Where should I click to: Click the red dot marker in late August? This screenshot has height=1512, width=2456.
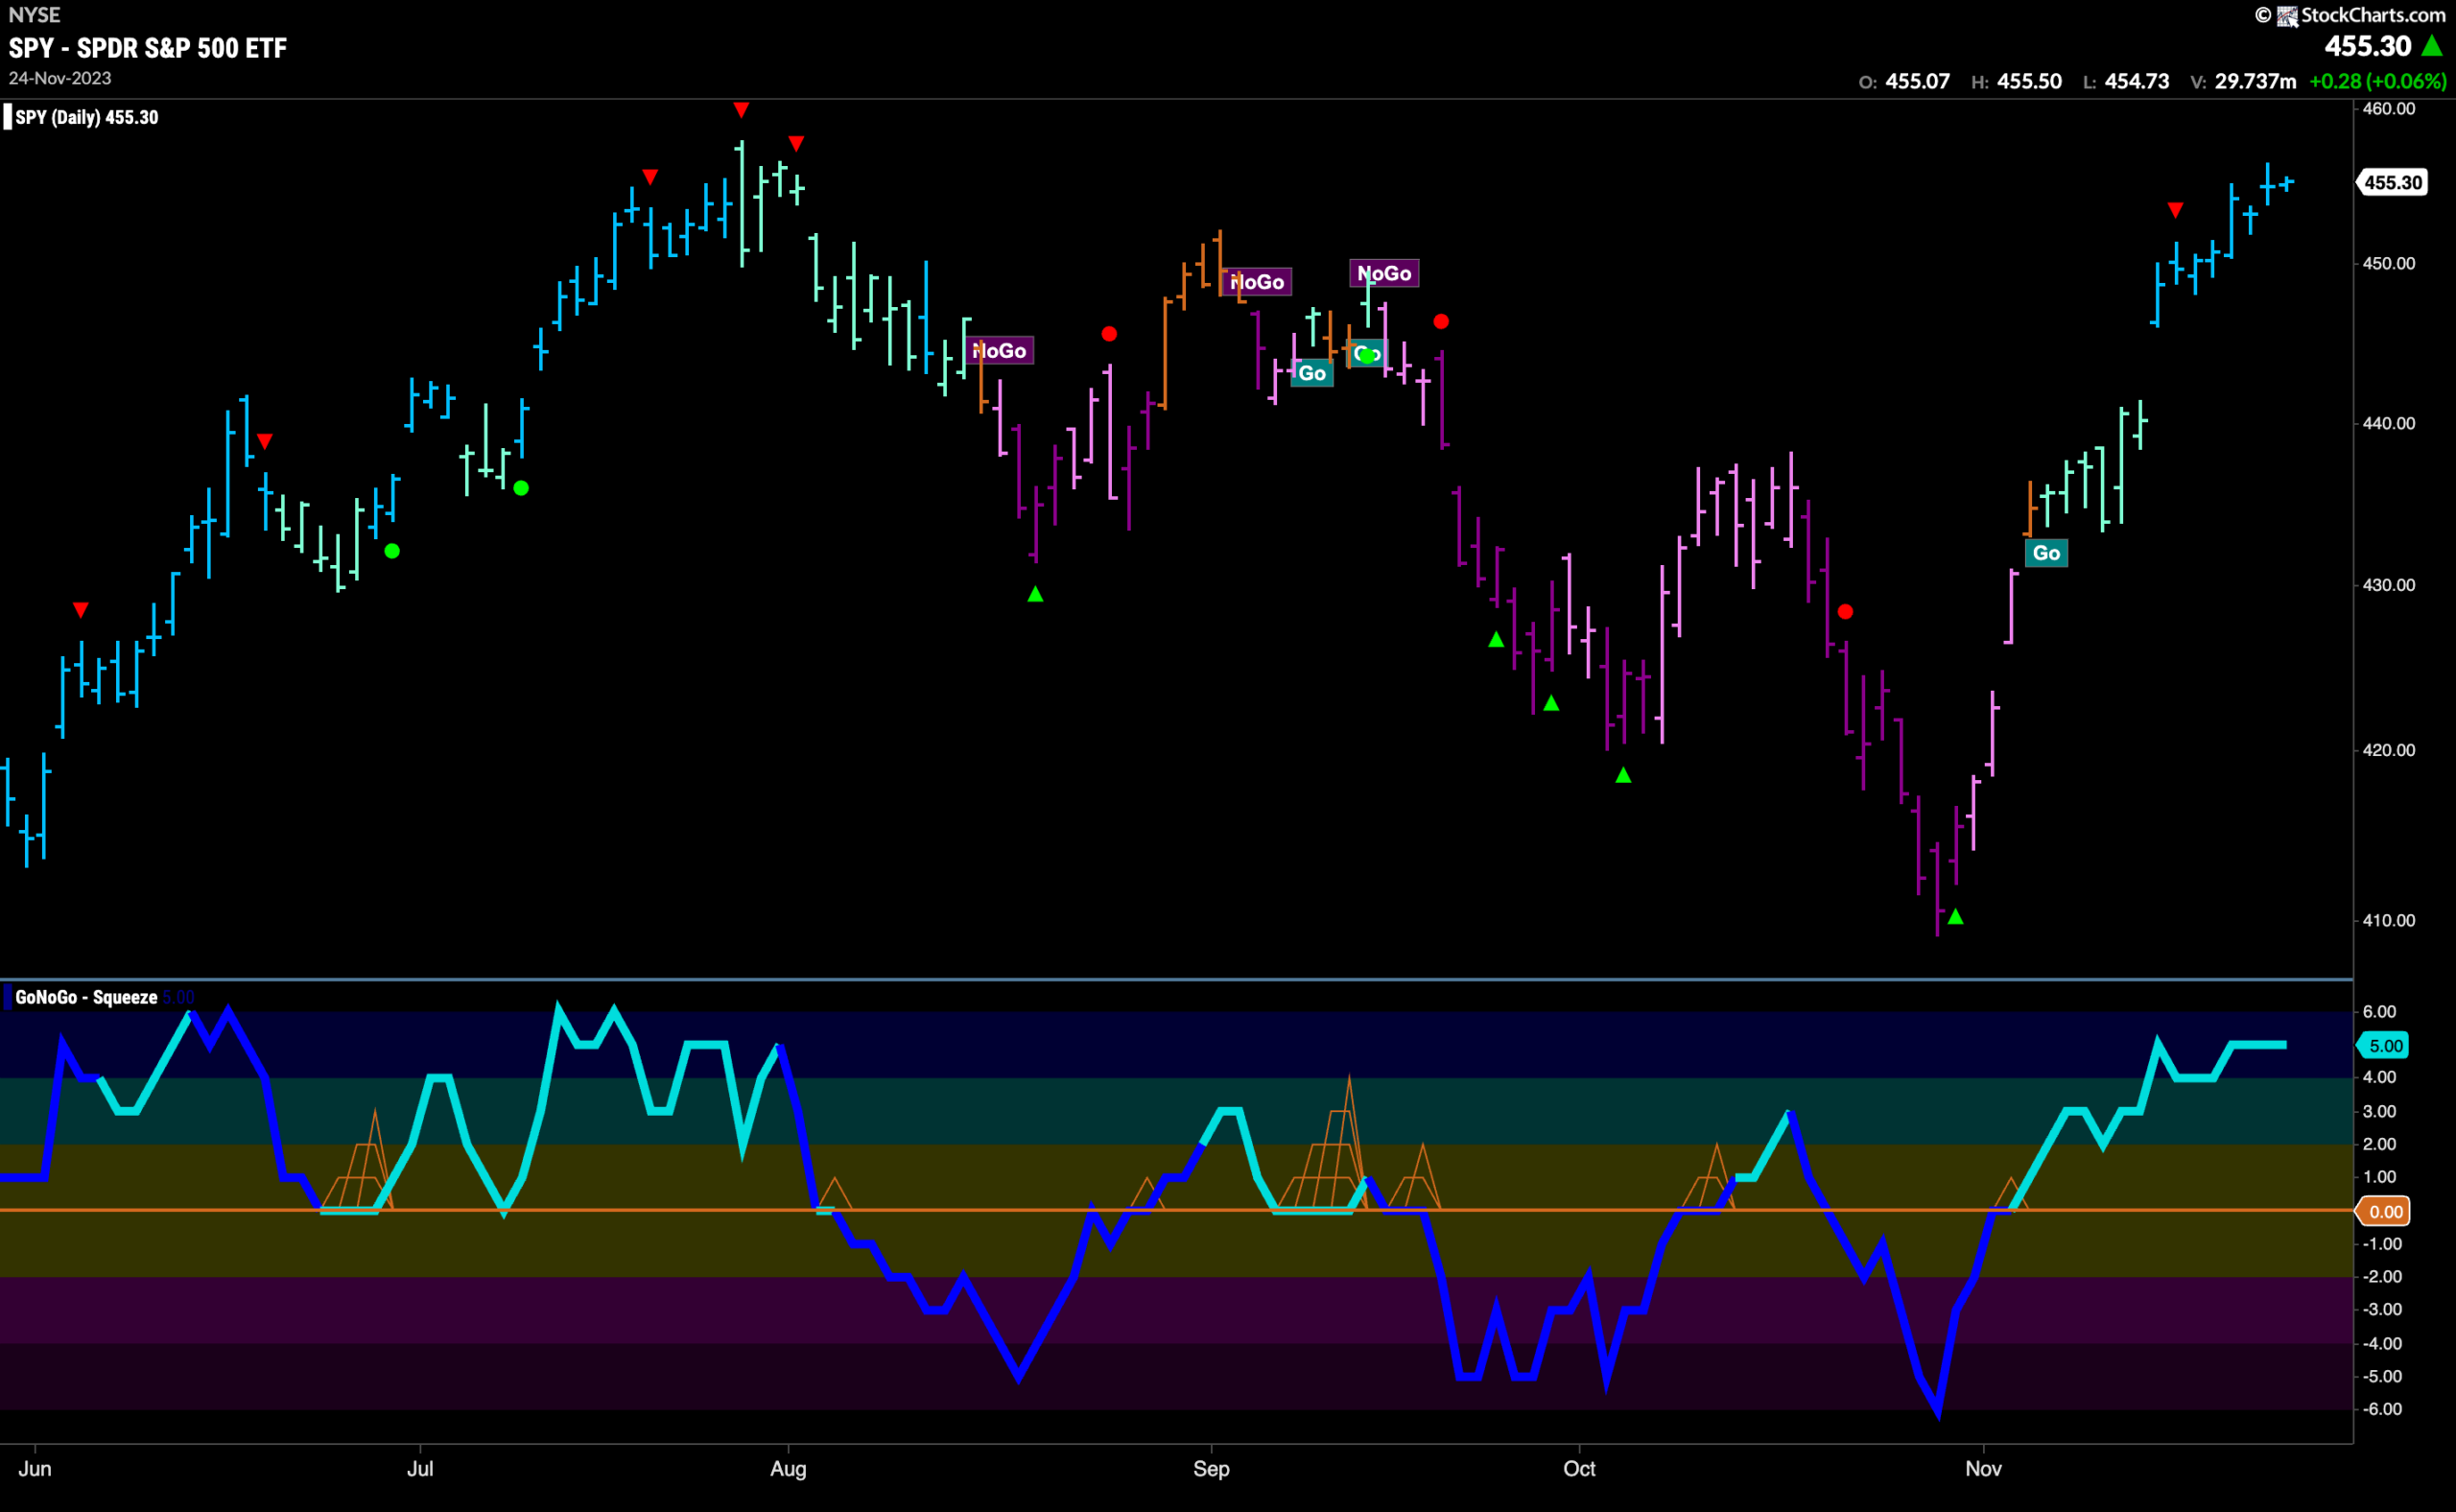1109,334
